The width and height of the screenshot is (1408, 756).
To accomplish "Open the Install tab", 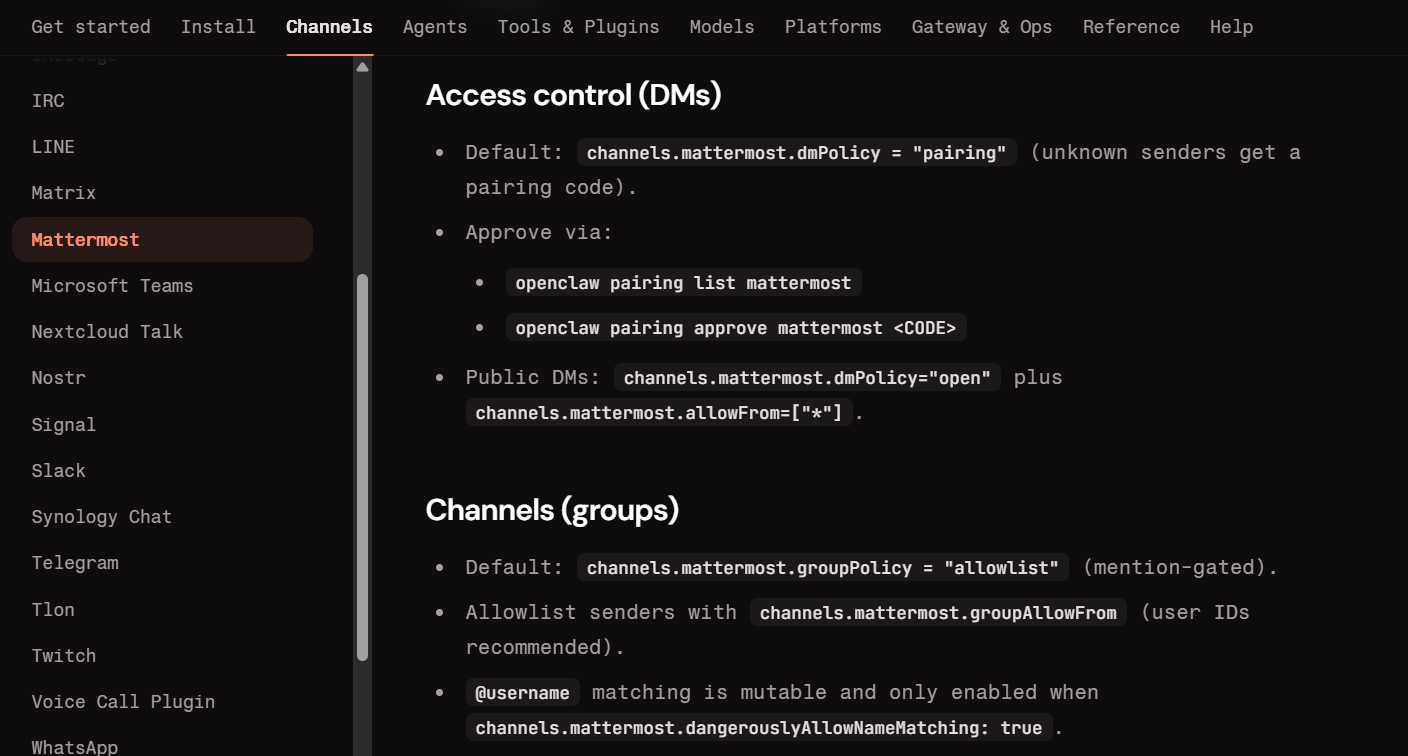I will tap(218, 27).
